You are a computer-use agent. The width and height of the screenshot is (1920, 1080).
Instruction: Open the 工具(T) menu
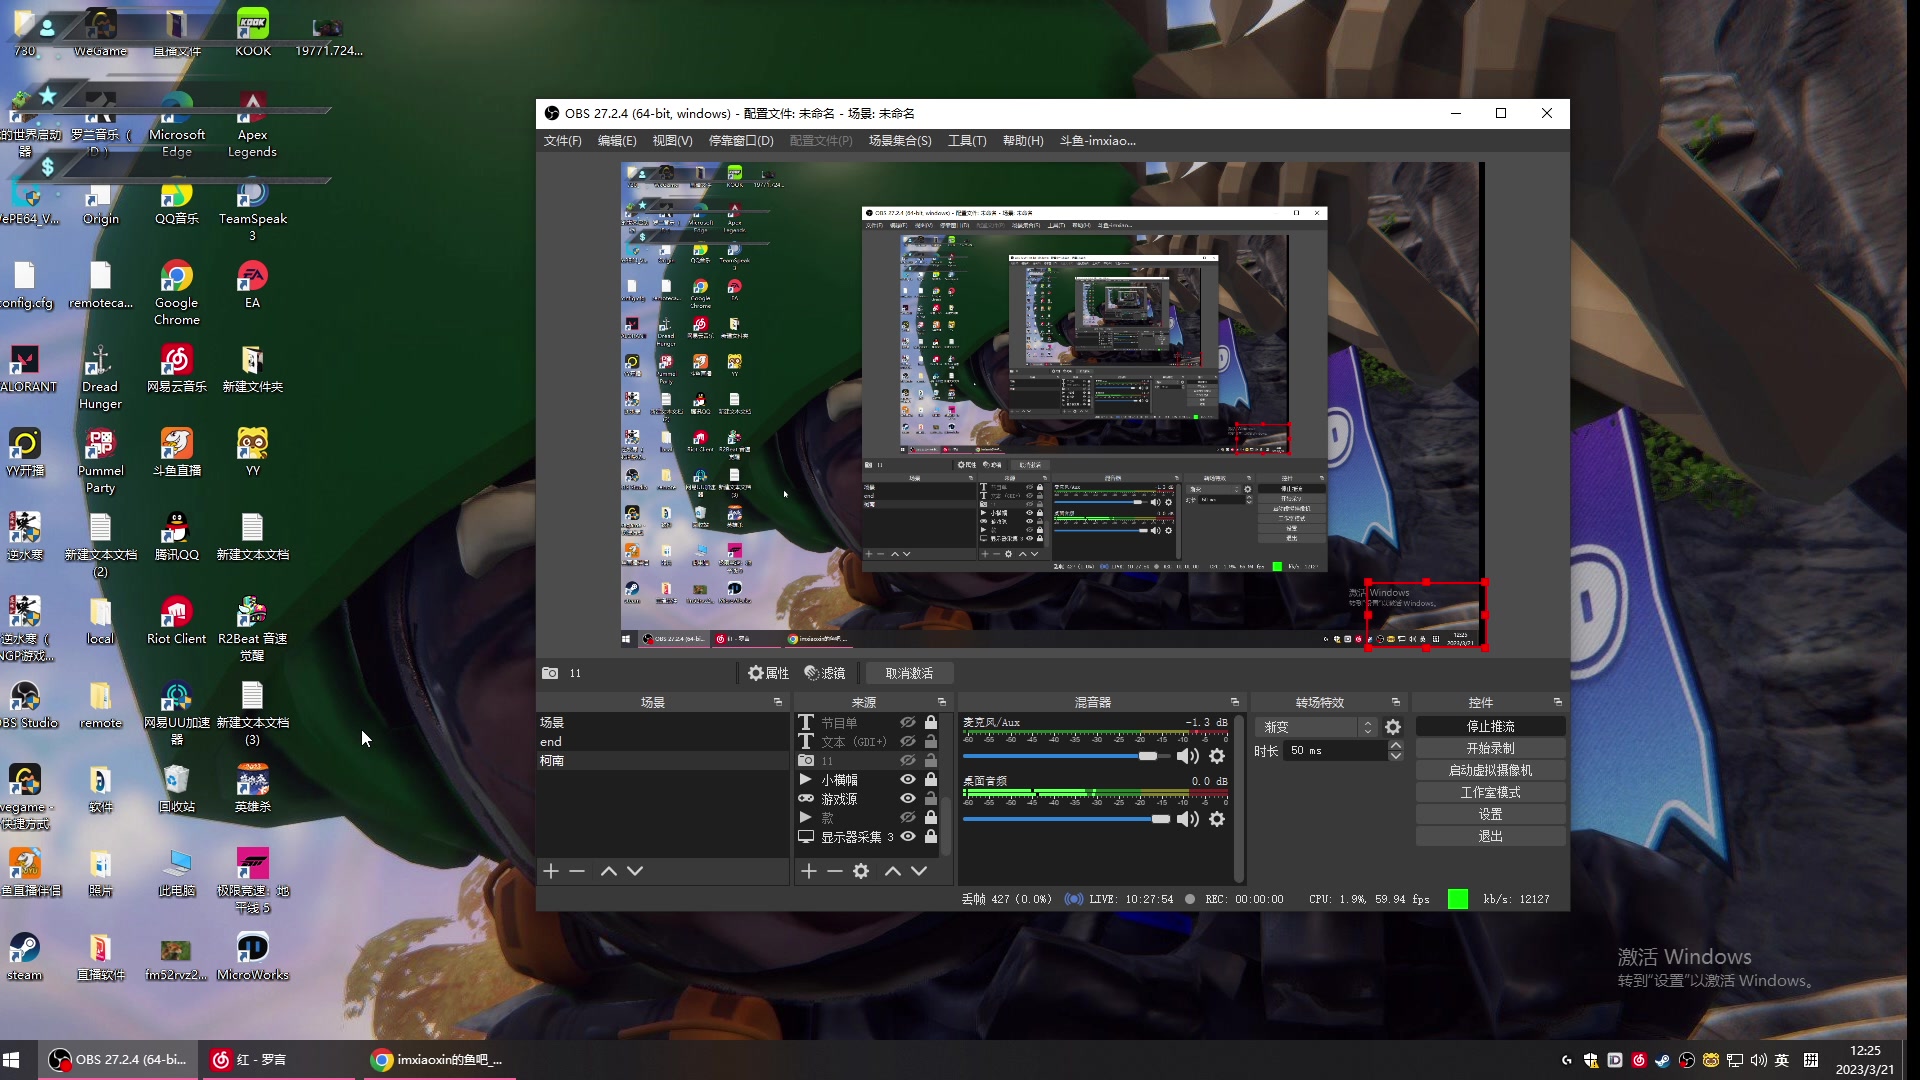tap(966, 141)
